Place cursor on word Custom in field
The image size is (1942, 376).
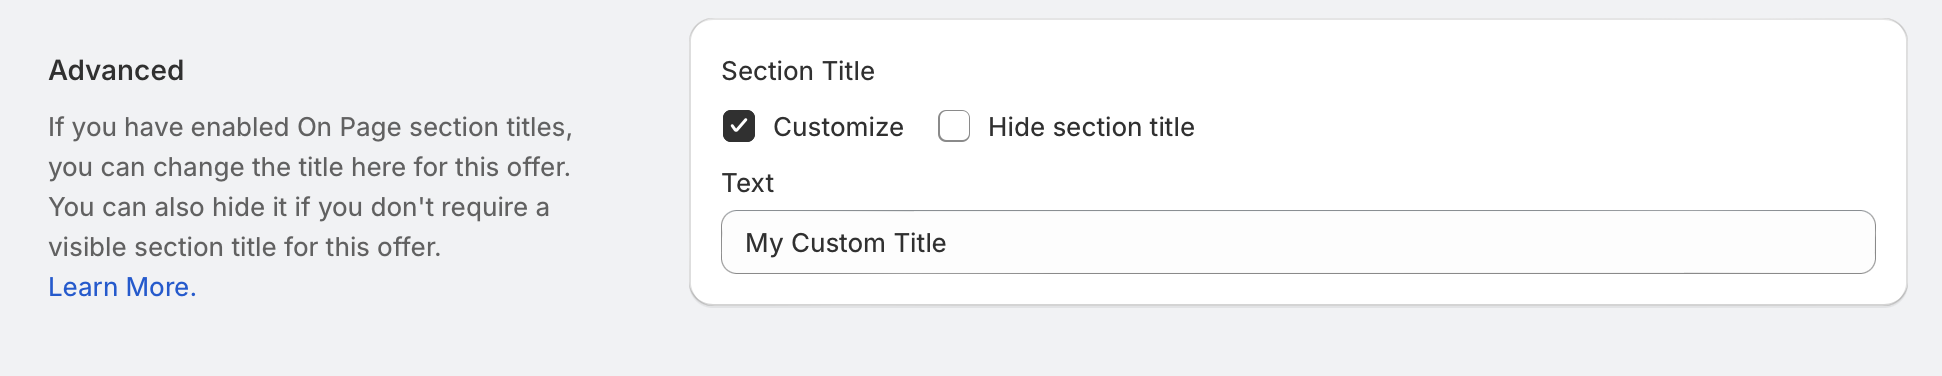pyautogui.click(x=838, y=243)
